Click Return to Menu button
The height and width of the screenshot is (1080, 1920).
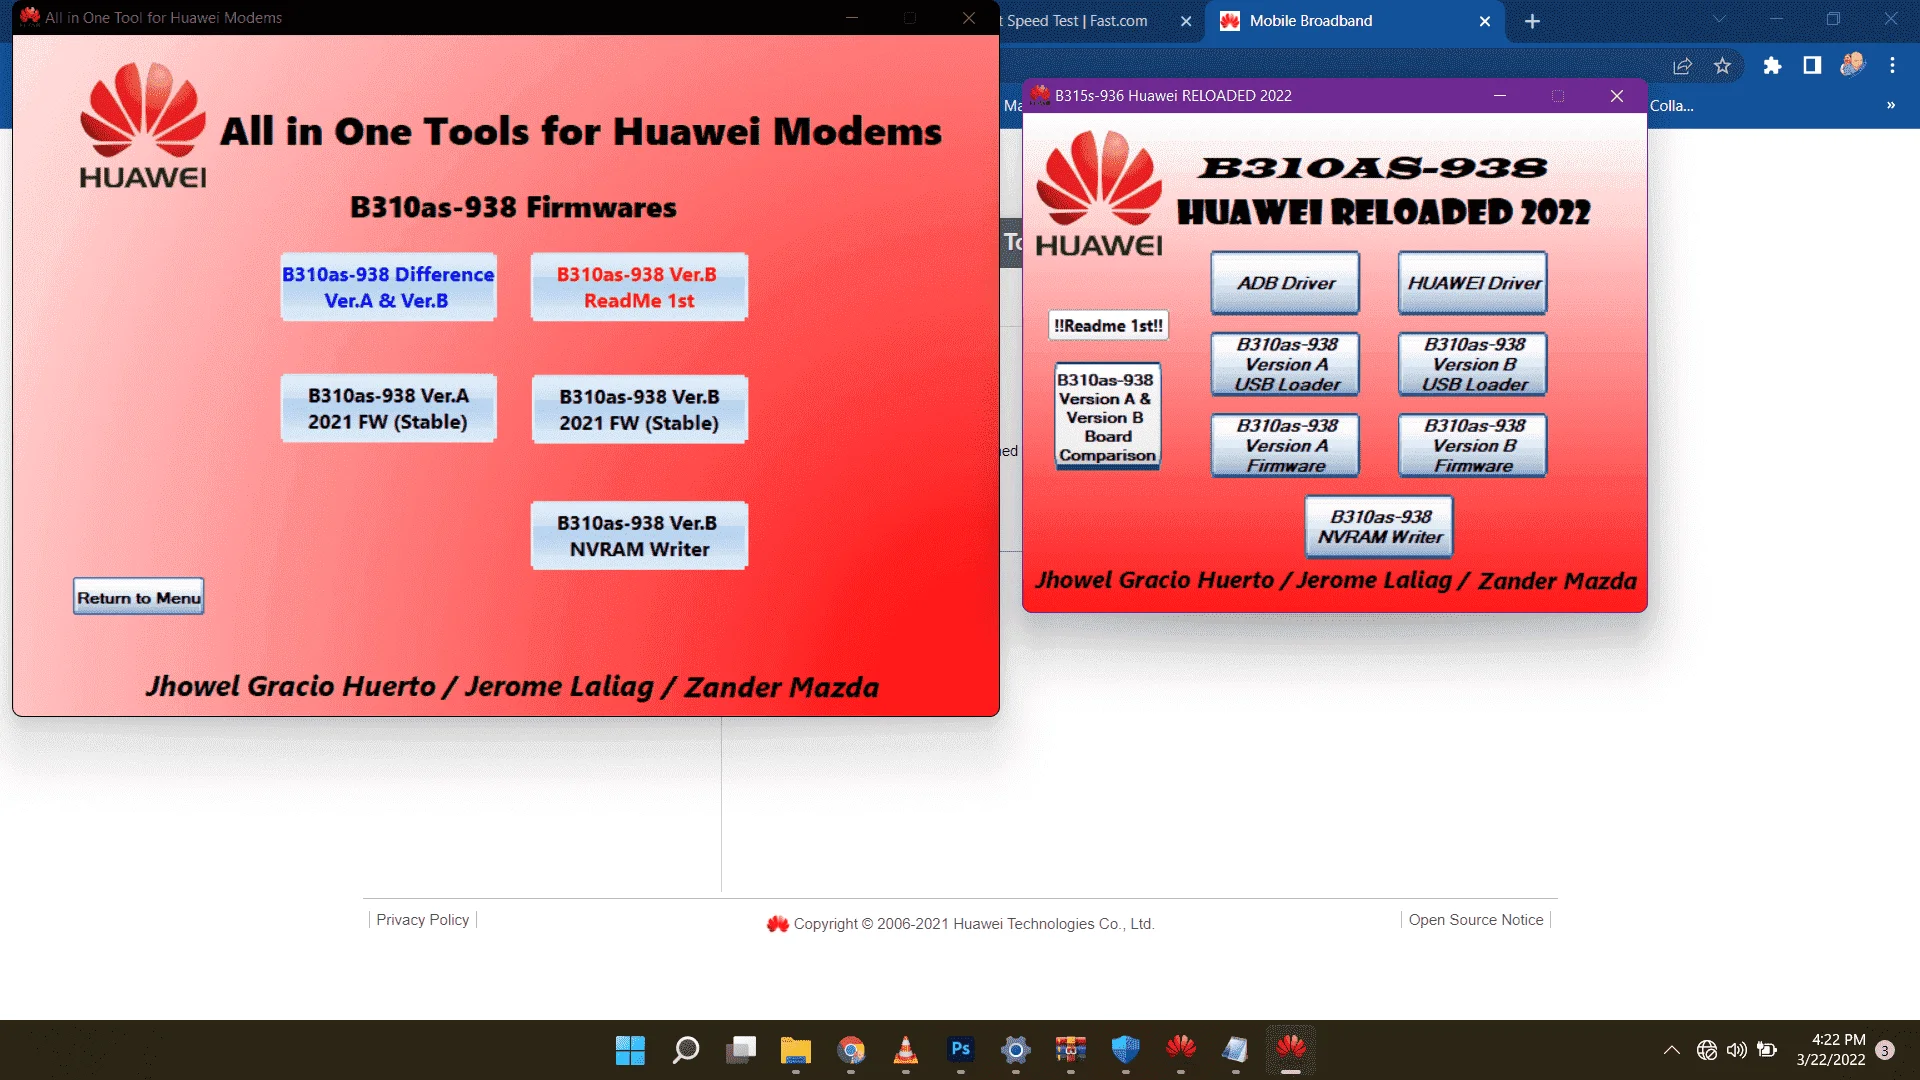(x=139, y=597)
